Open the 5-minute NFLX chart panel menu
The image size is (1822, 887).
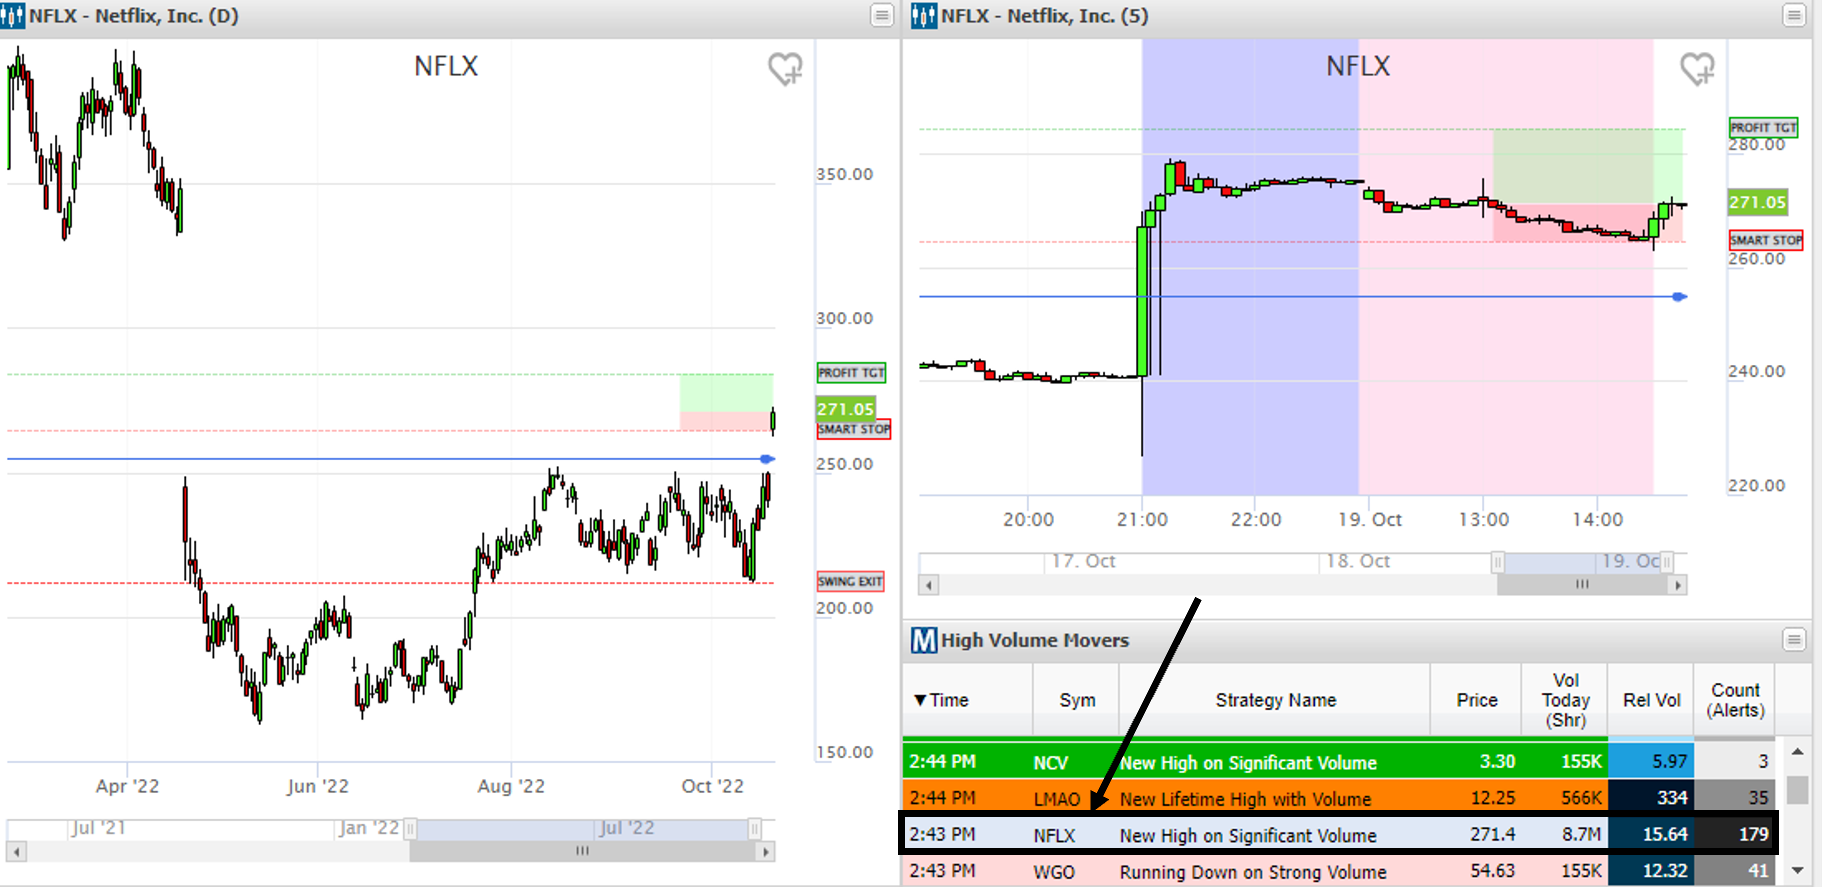click(1794, 15)
